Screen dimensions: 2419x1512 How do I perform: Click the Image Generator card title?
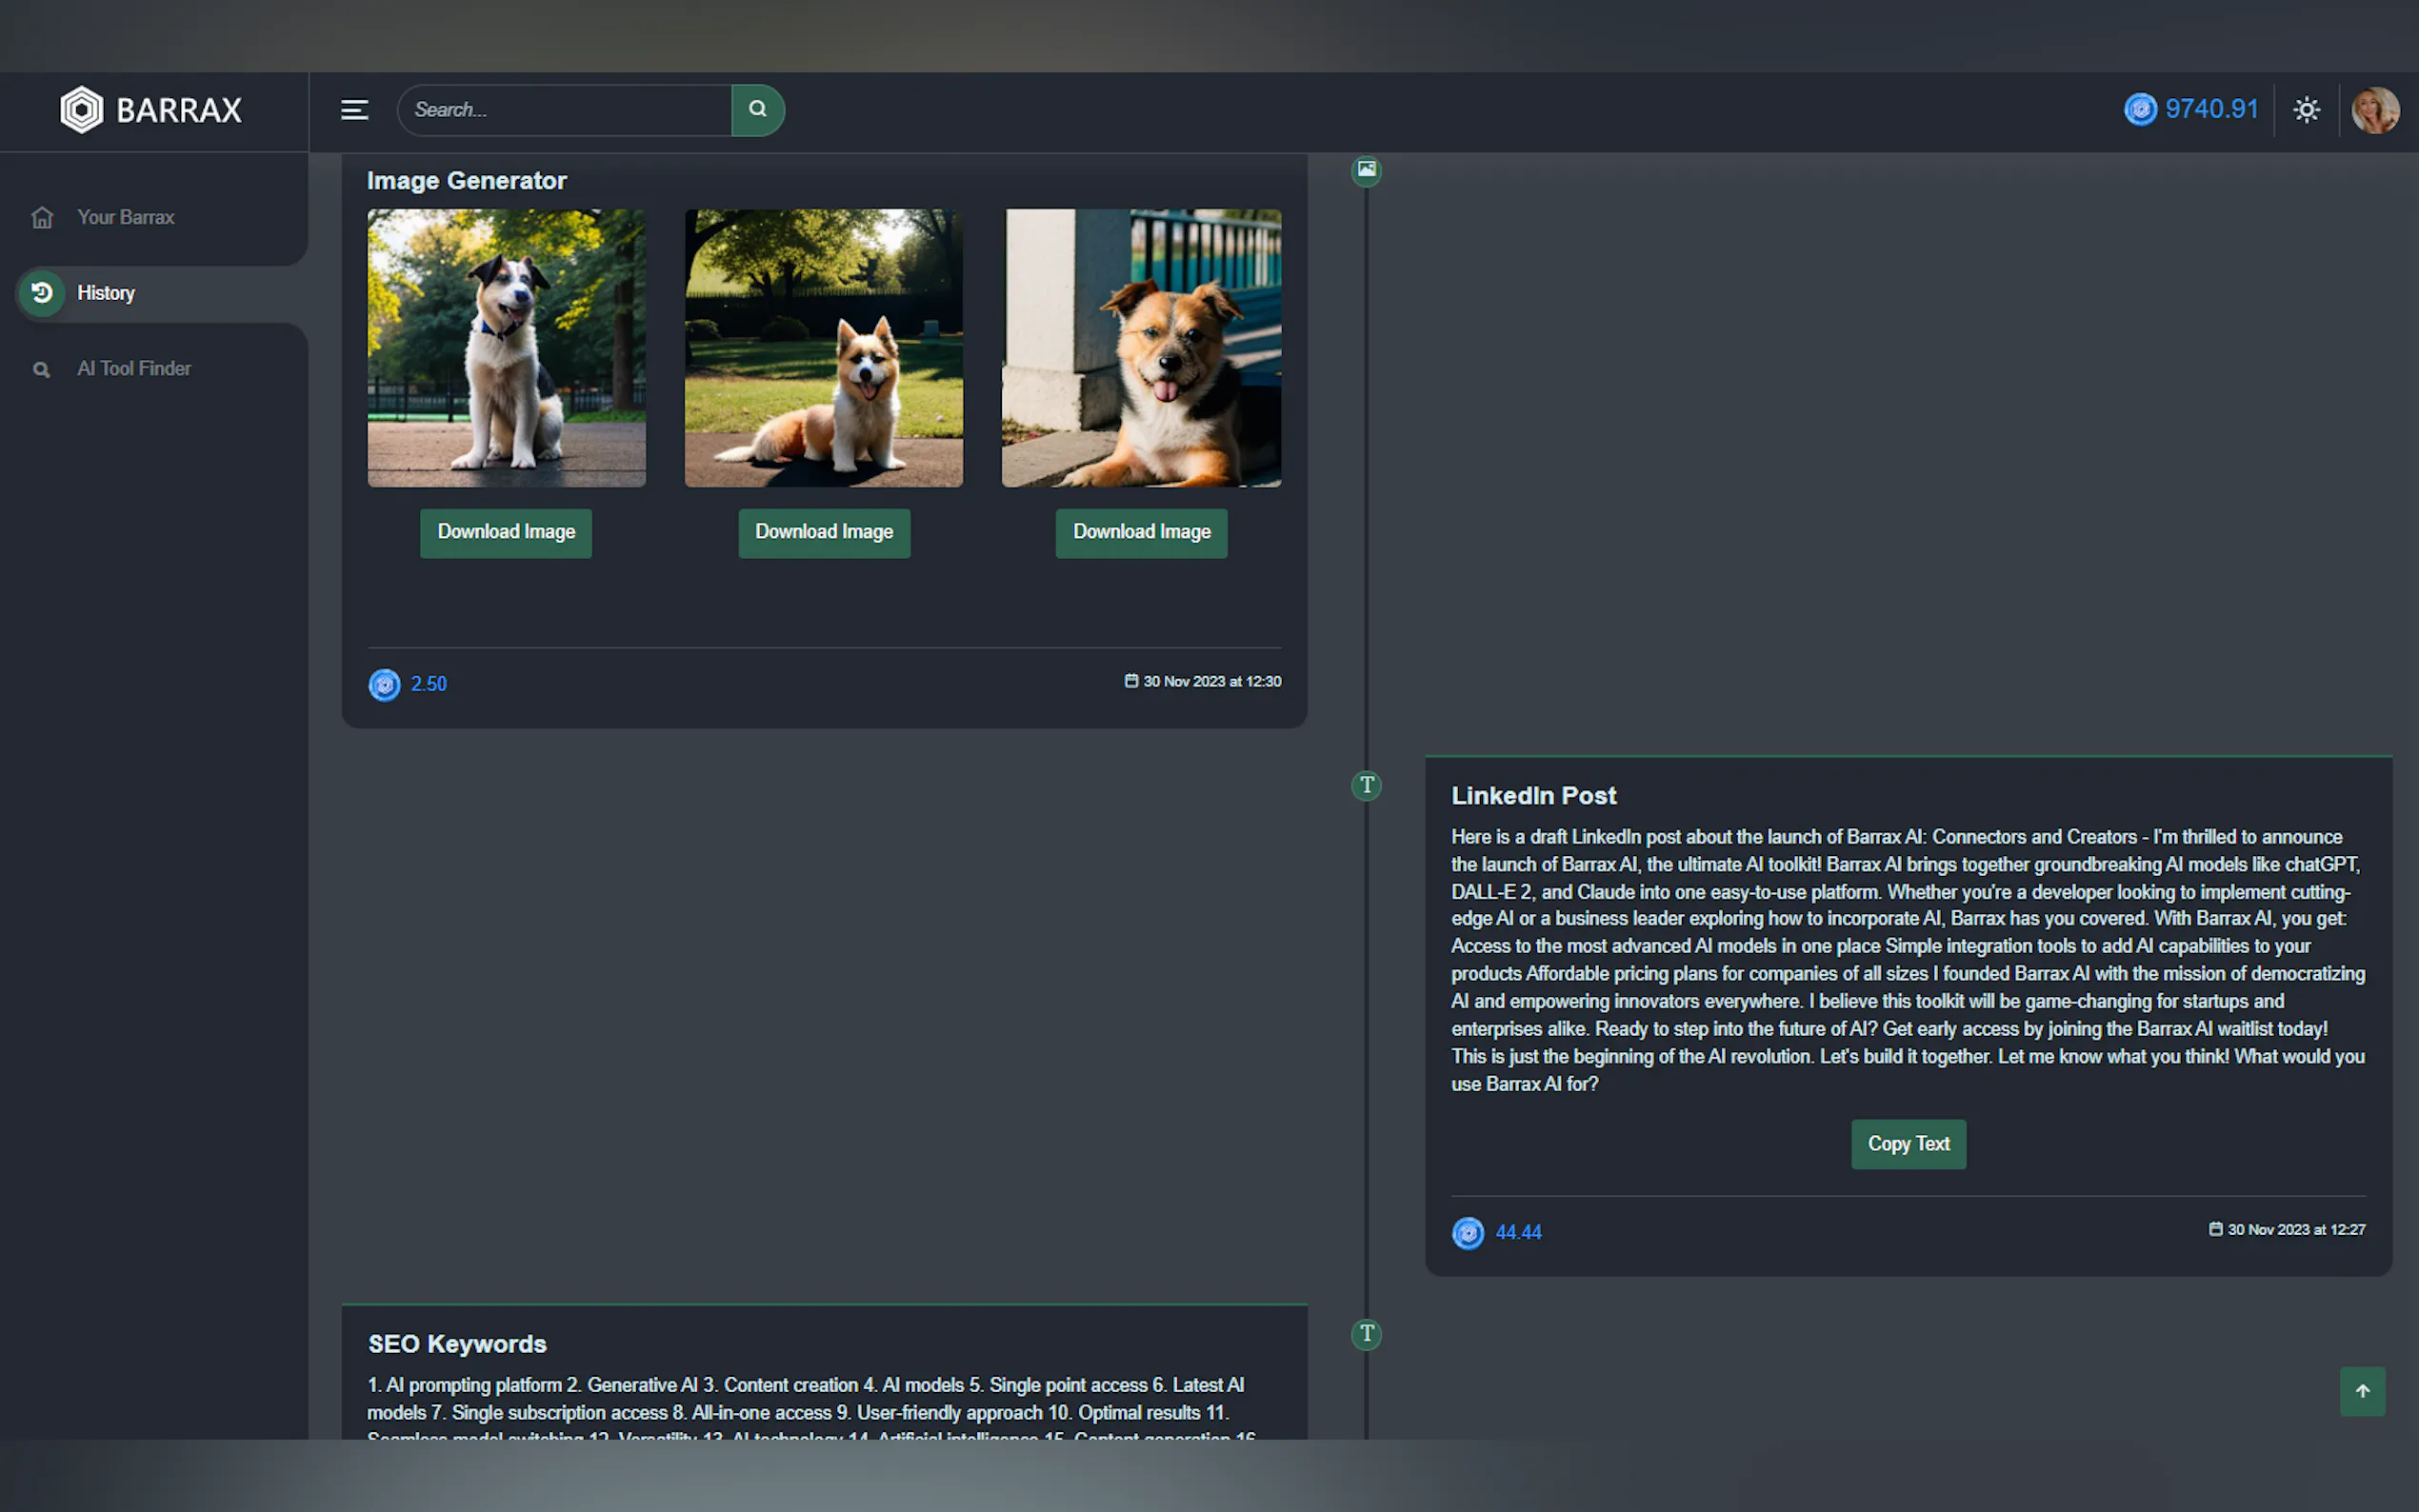466,181
